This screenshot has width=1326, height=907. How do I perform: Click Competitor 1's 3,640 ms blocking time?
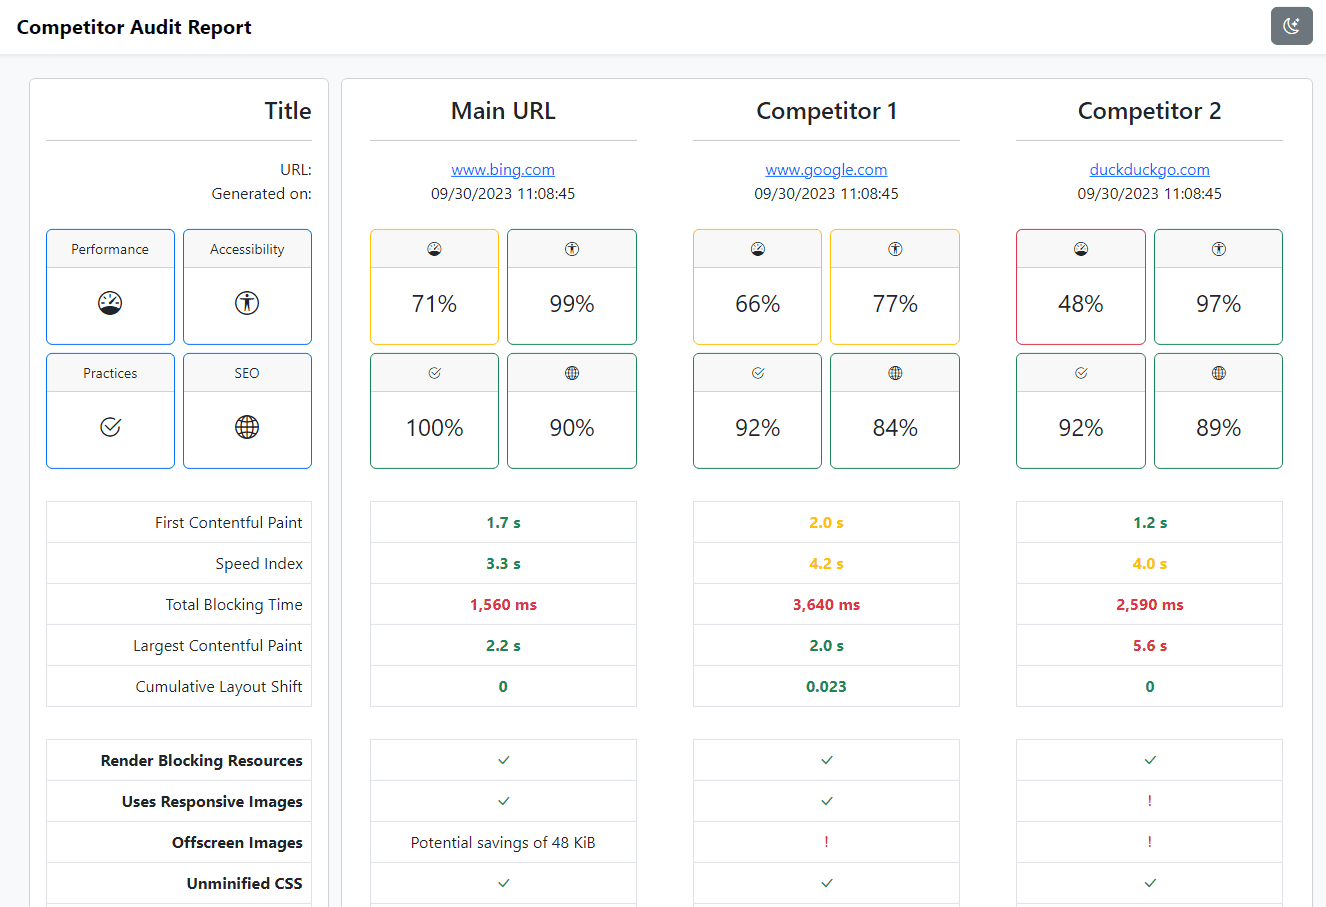coord(826,605)
